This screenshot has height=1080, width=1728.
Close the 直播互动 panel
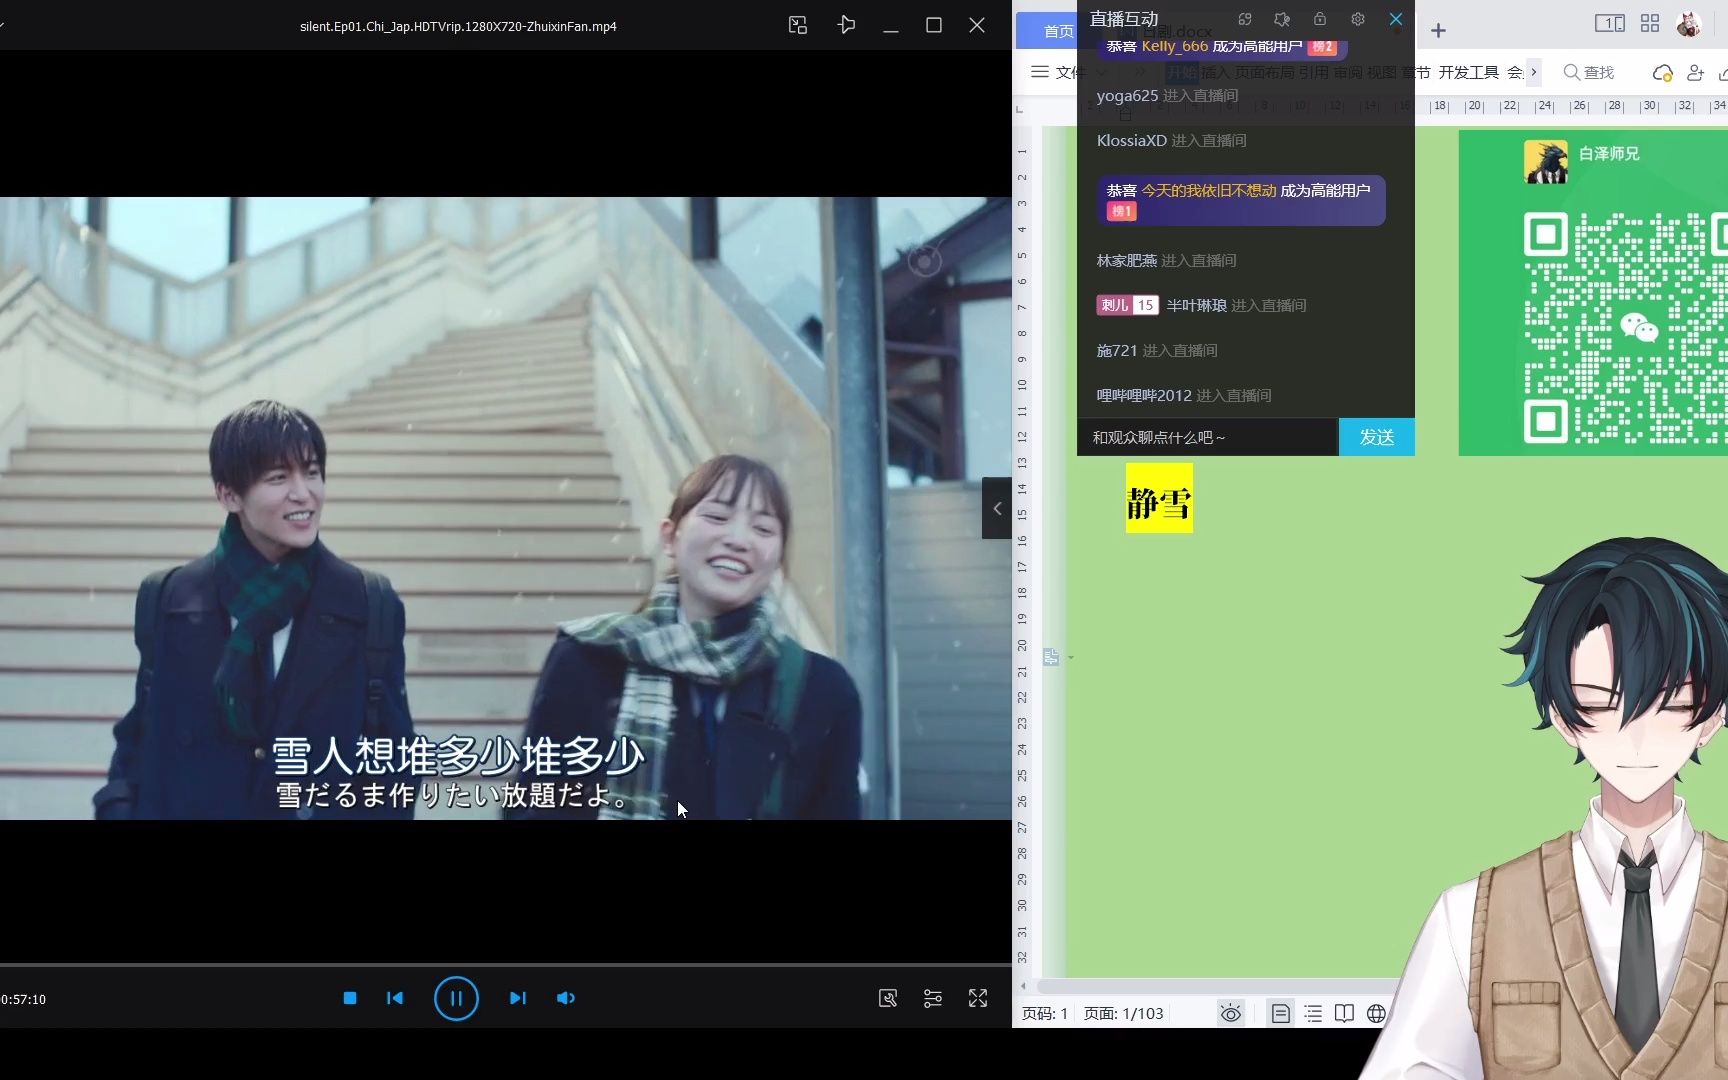tap(1396, 19)
